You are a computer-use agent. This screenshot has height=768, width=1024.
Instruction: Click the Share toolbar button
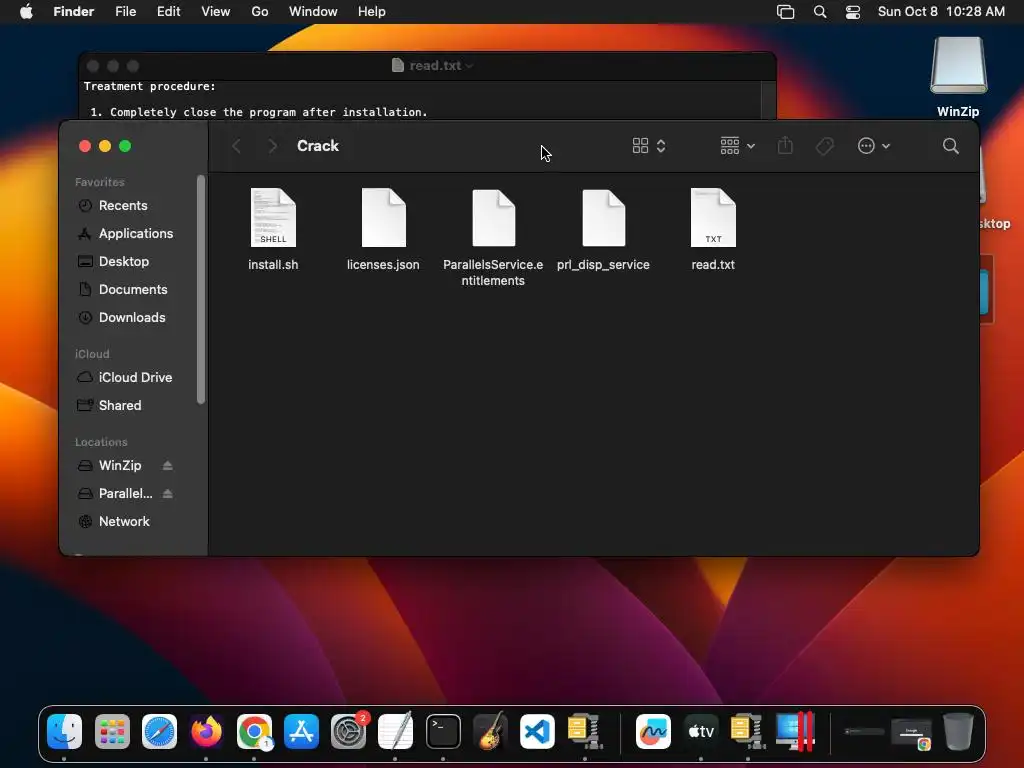click(785, 146)
